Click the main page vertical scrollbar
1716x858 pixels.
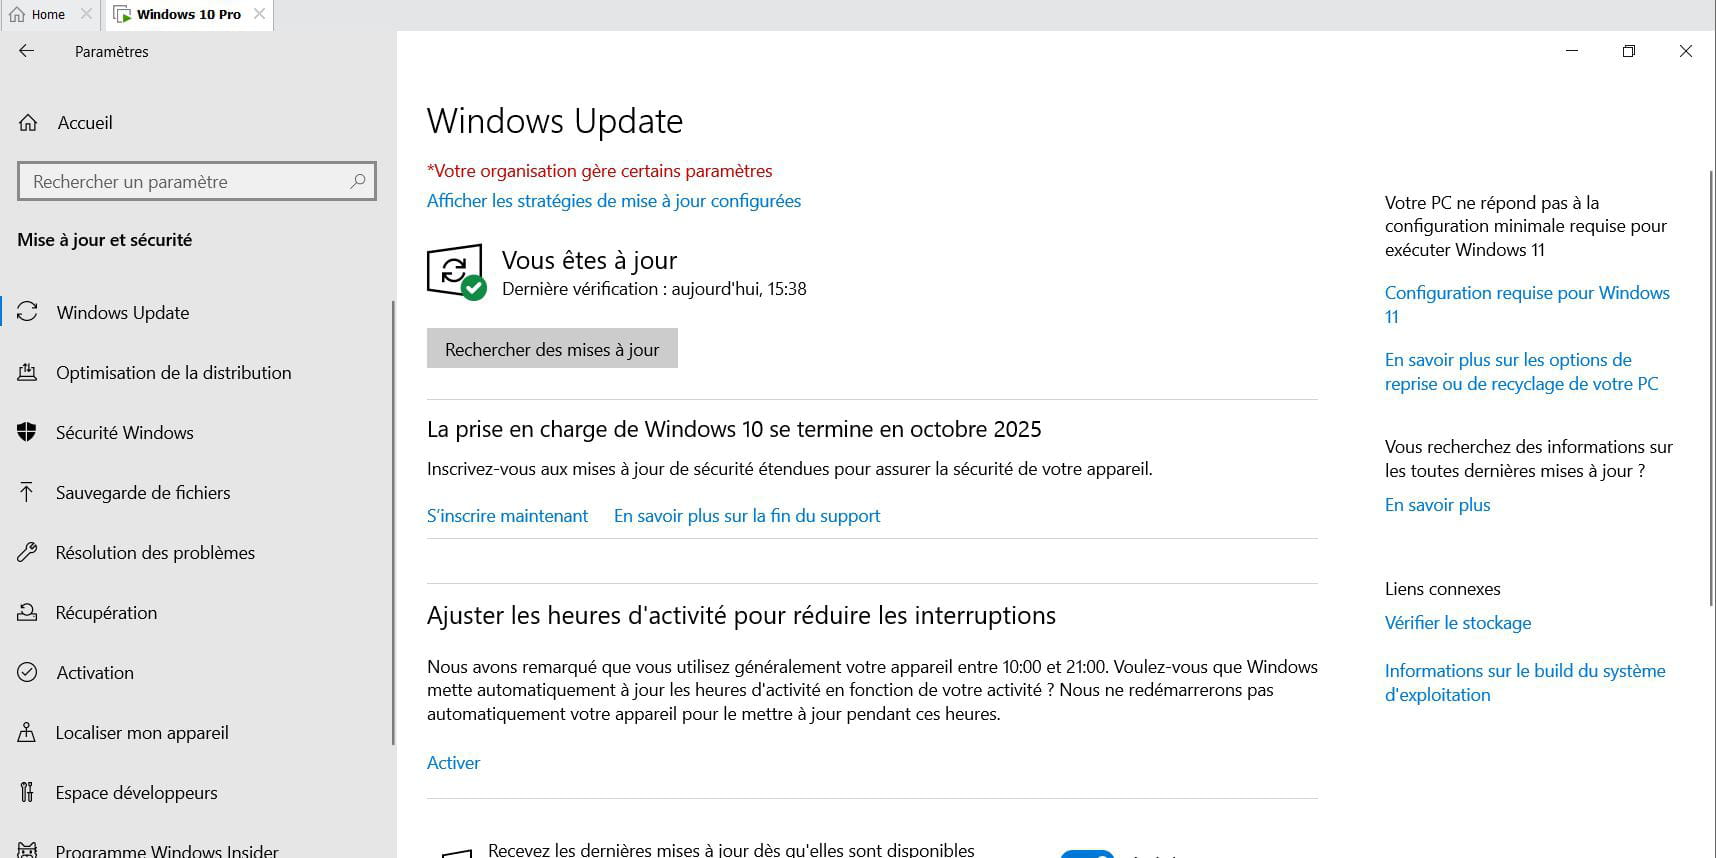1711,388
